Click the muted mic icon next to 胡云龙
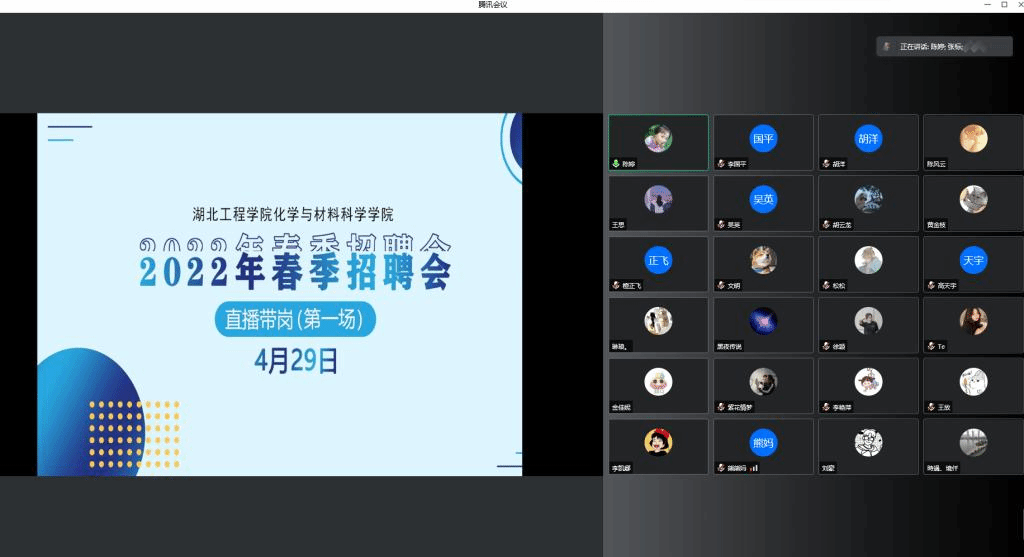This screenshot has width=1024, height=557. click(825, 225)
